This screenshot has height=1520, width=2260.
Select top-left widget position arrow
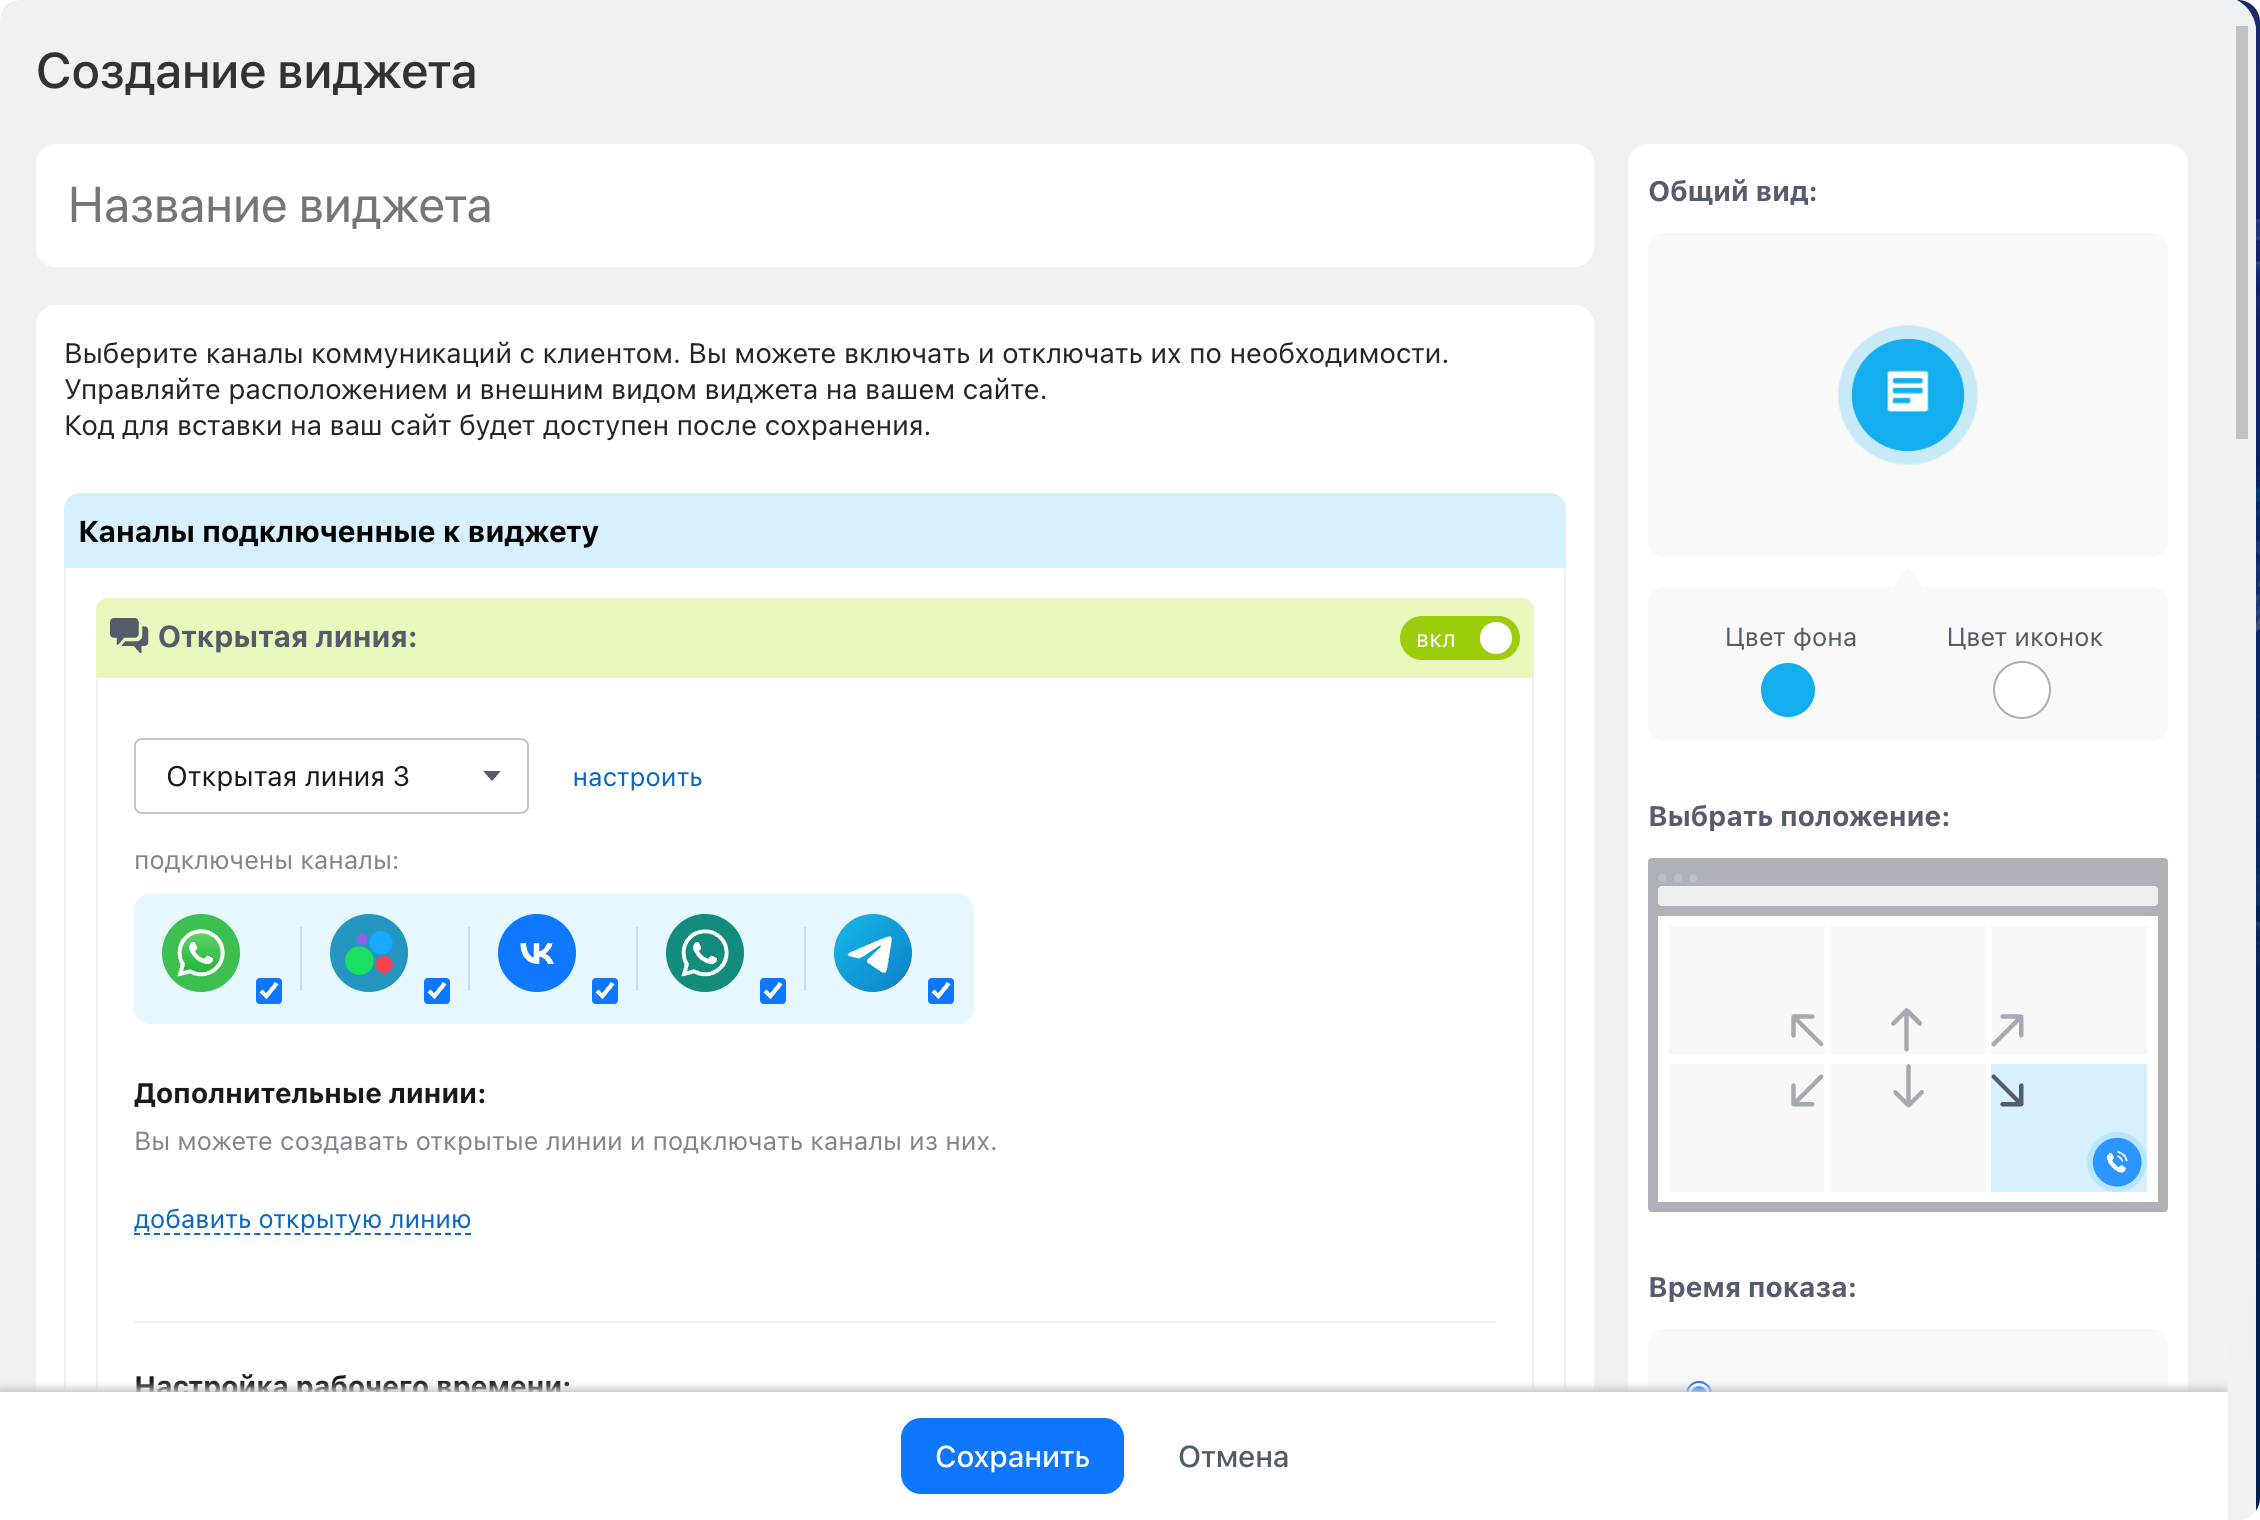[1807, 1030]
